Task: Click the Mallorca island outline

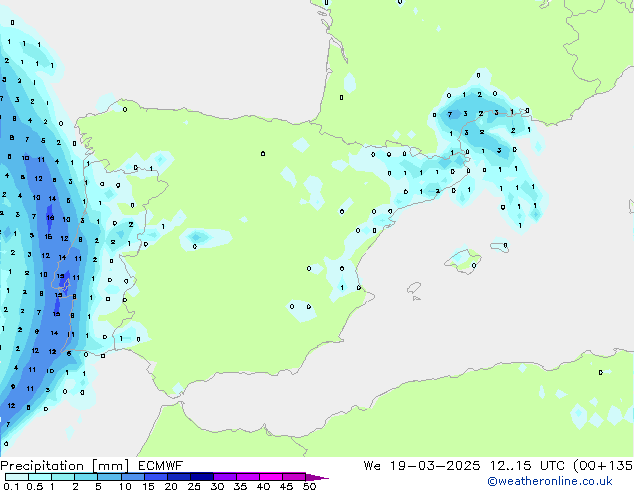Action: pos(463,261)
